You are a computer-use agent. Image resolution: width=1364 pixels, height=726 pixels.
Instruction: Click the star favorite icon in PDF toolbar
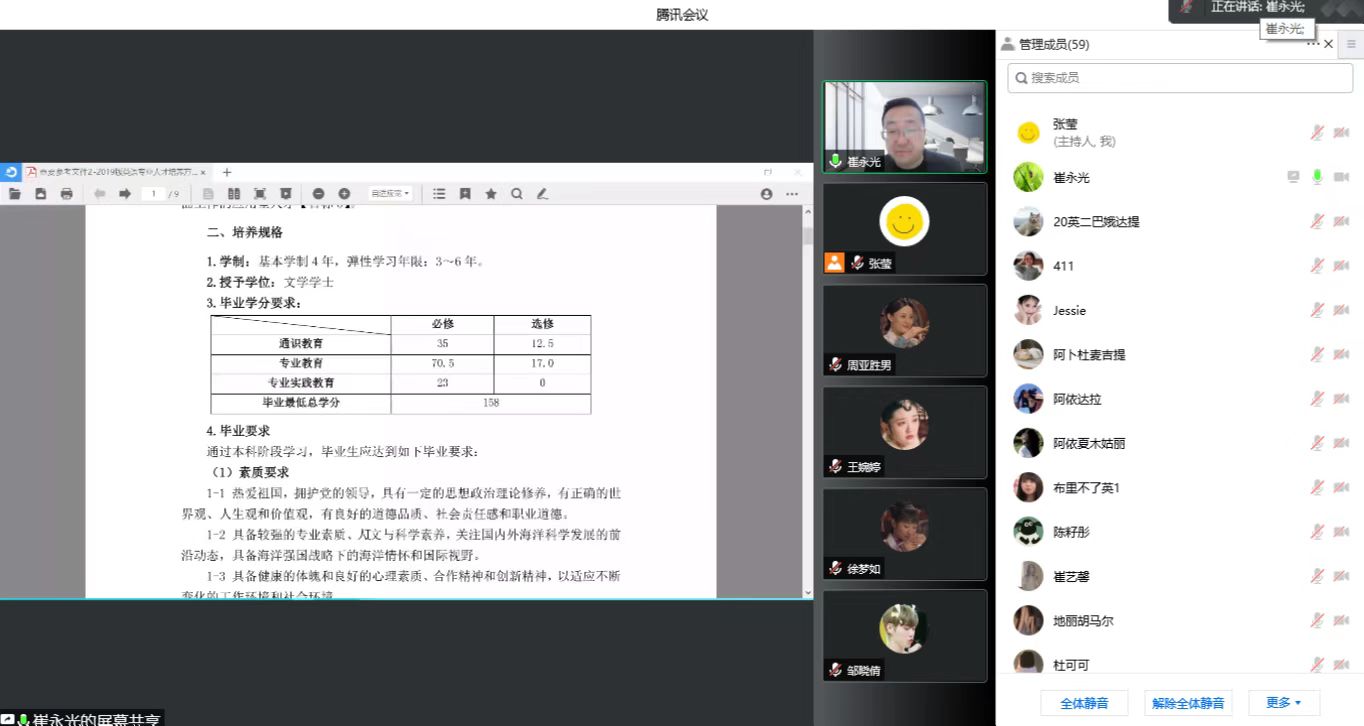point(491,194)
